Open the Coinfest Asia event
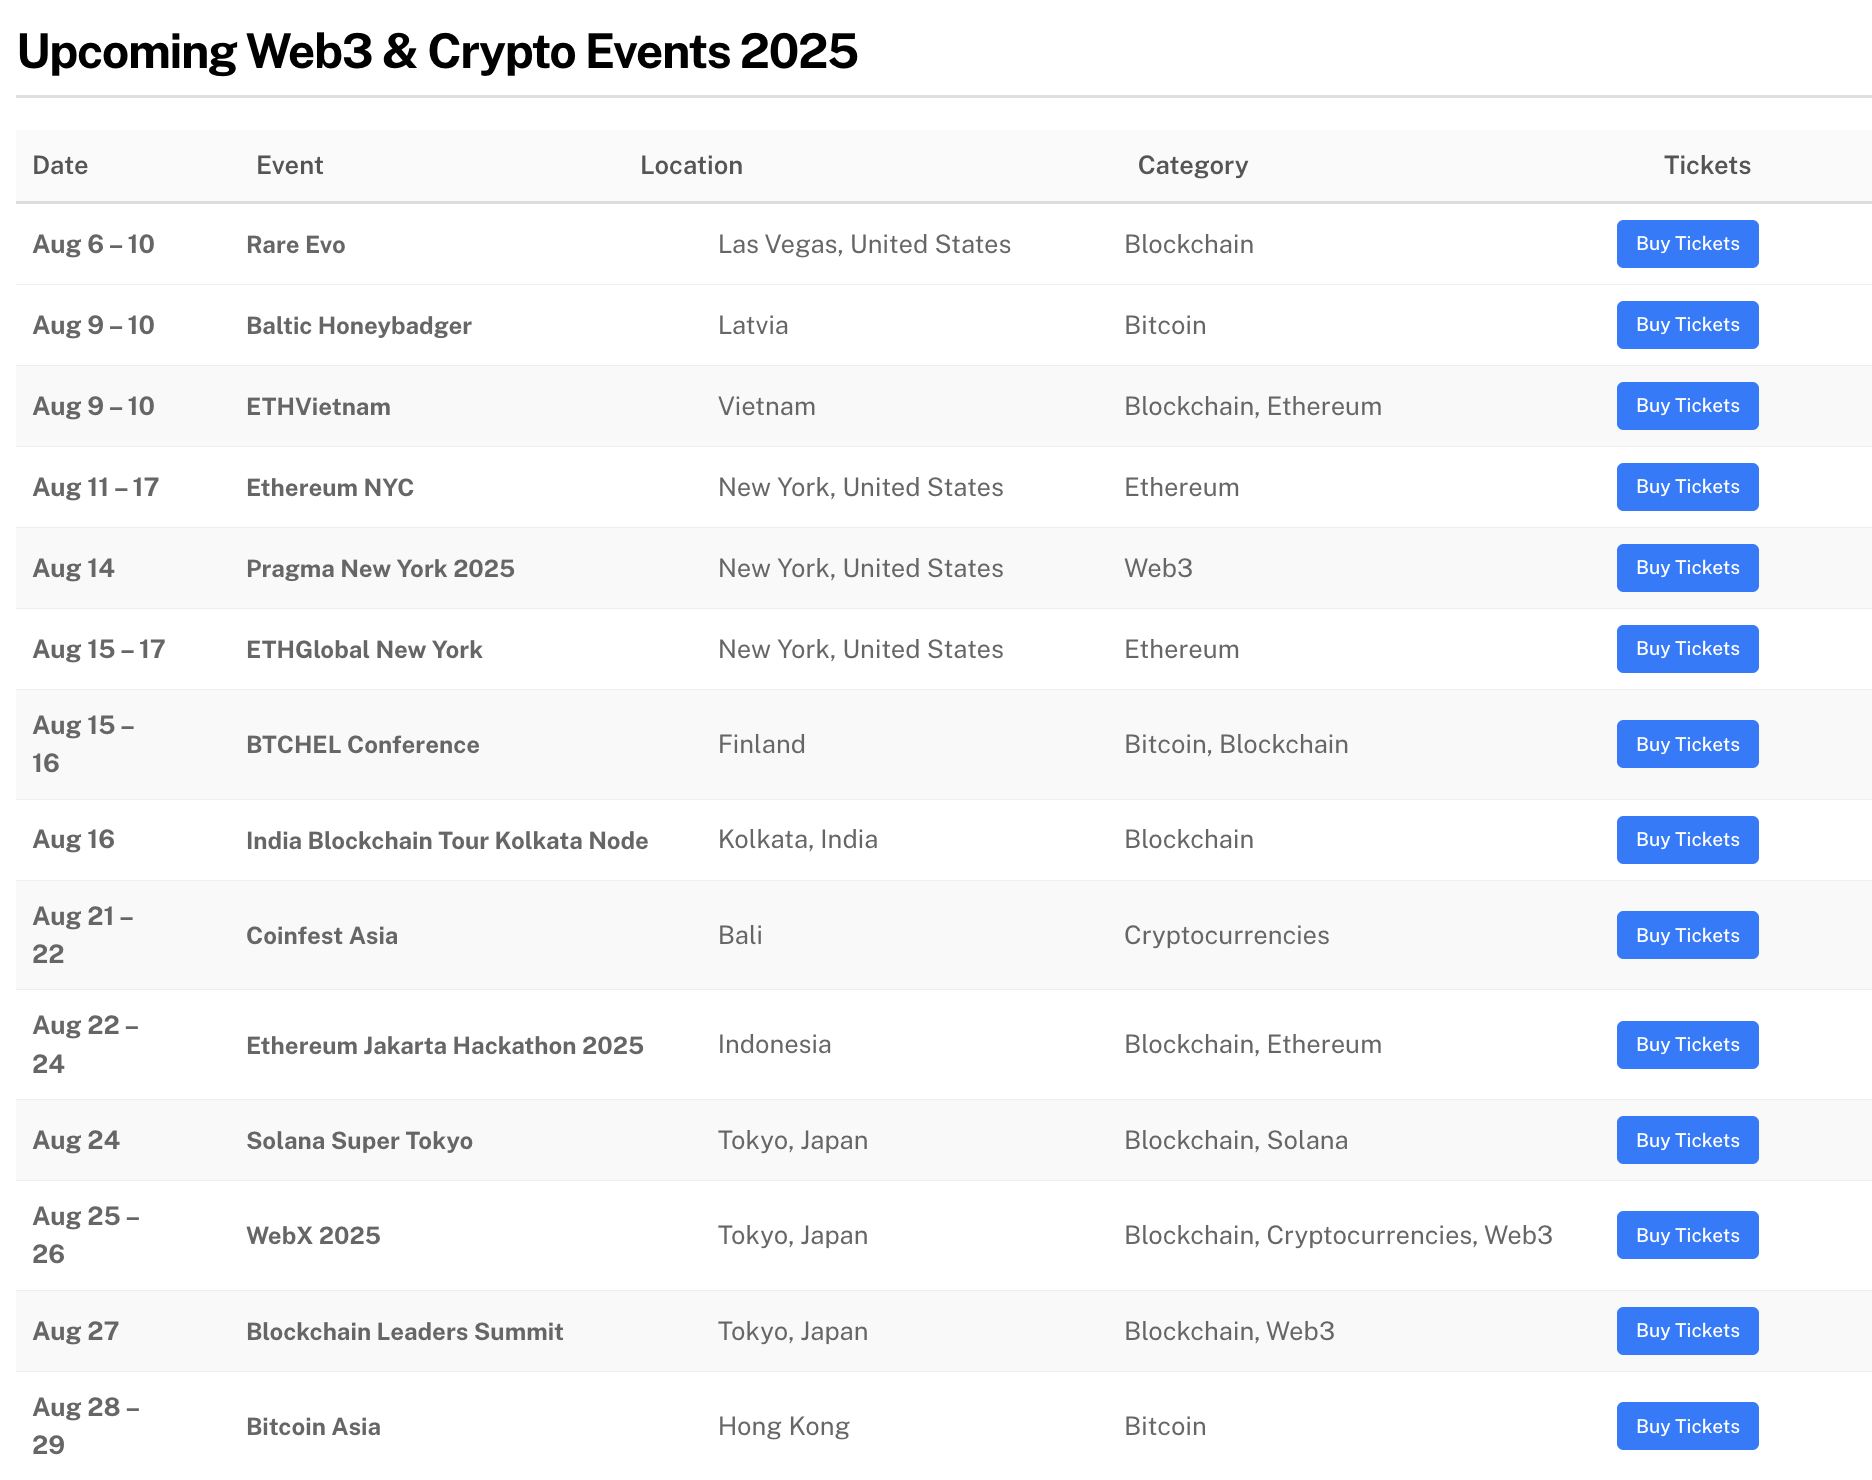The height and width of the screenshot is (1480, 1872). 322,936
